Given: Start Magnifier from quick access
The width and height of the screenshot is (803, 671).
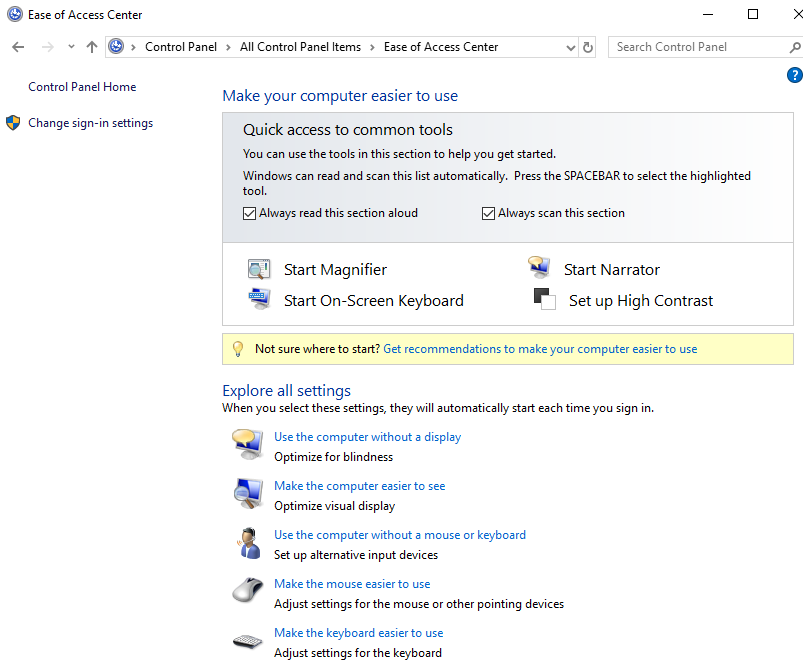Looking at the screenshot, I should 335,270.
